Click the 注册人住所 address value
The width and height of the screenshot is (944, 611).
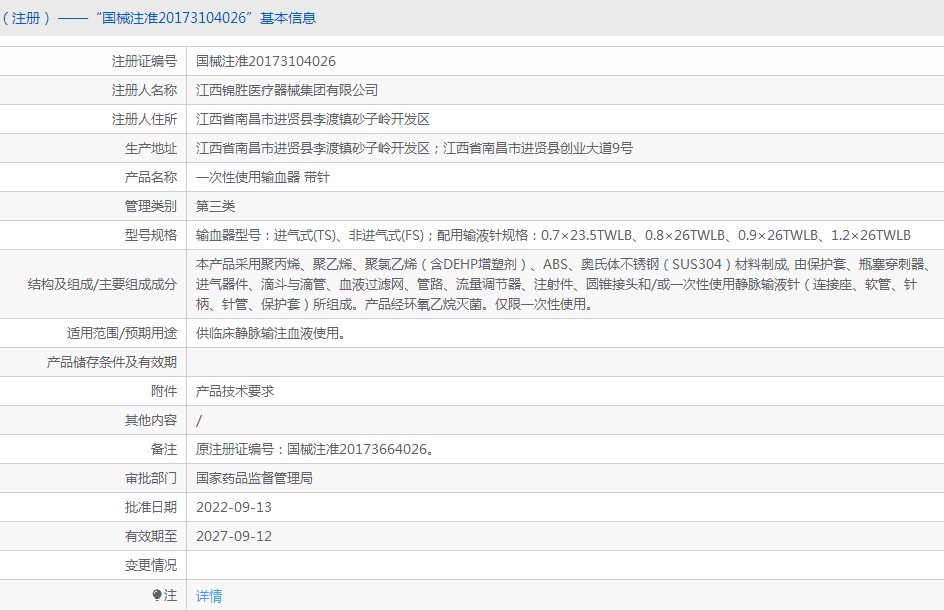[312, 119]
